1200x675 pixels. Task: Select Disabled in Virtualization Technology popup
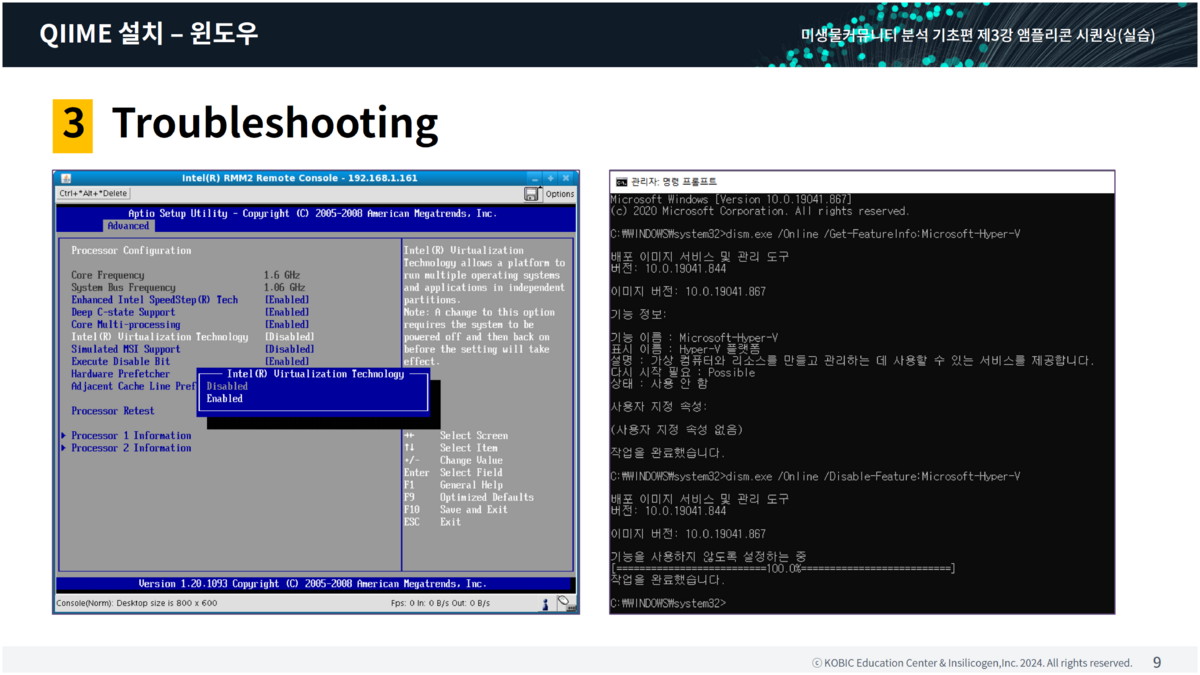click(227, 386)
